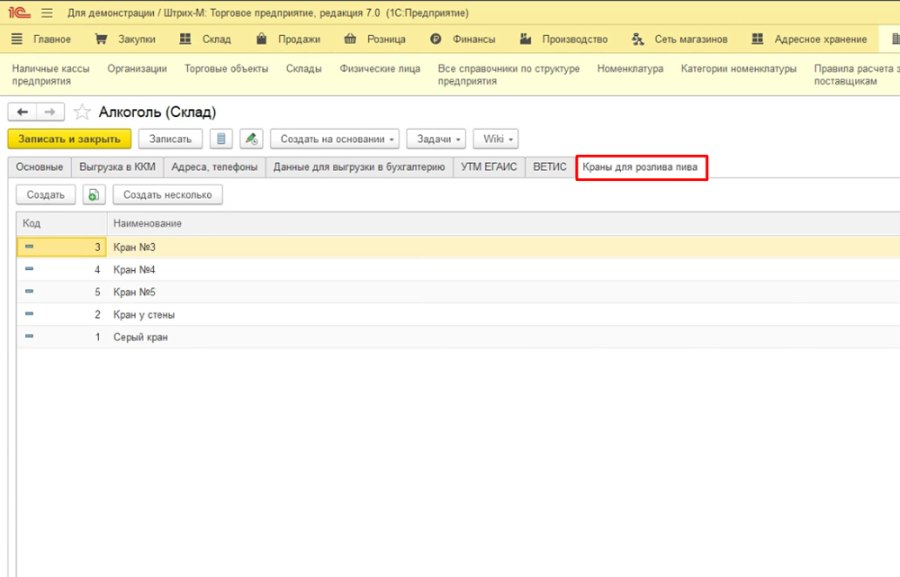Go forward with the right arrow button
900x577 pixels.
click(51, 112)
